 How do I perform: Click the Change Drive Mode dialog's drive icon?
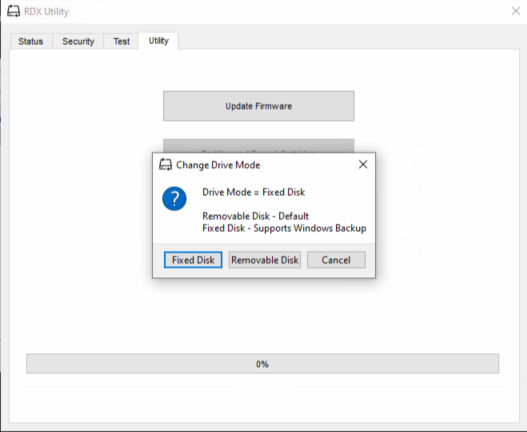pos(165,165)
